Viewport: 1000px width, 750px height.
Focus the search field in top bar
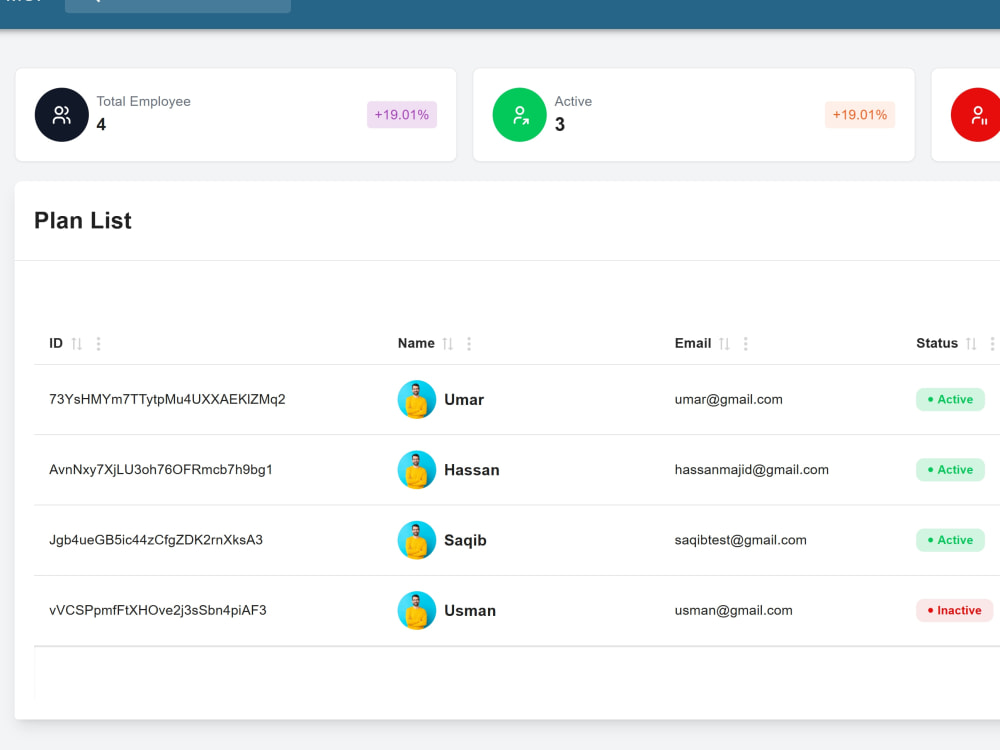[x=178, y=6]
